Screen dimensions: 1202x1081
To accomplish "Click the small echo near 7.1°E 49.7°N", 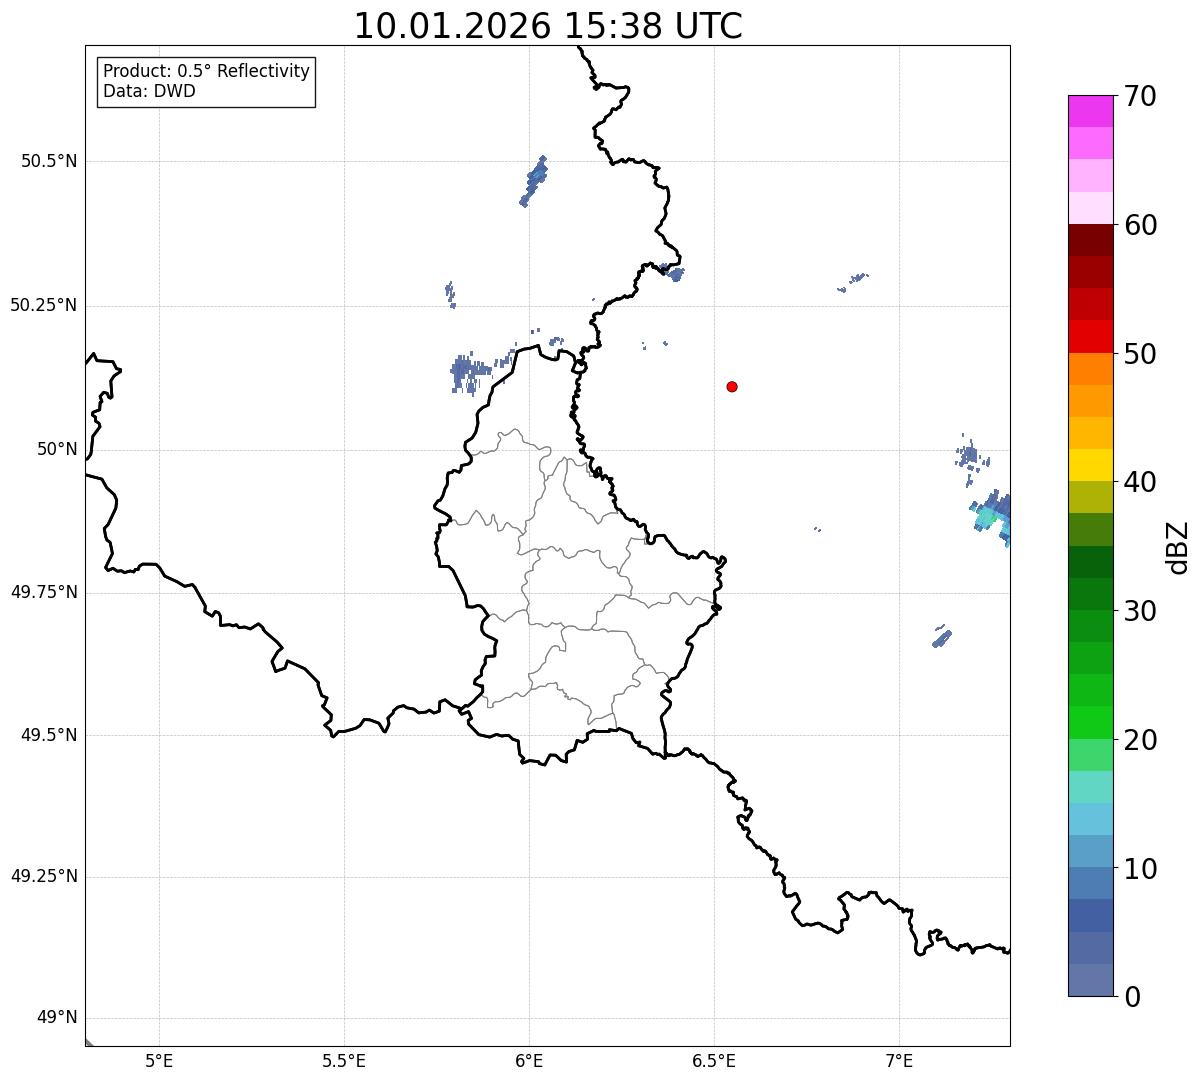I will [941, 637].
